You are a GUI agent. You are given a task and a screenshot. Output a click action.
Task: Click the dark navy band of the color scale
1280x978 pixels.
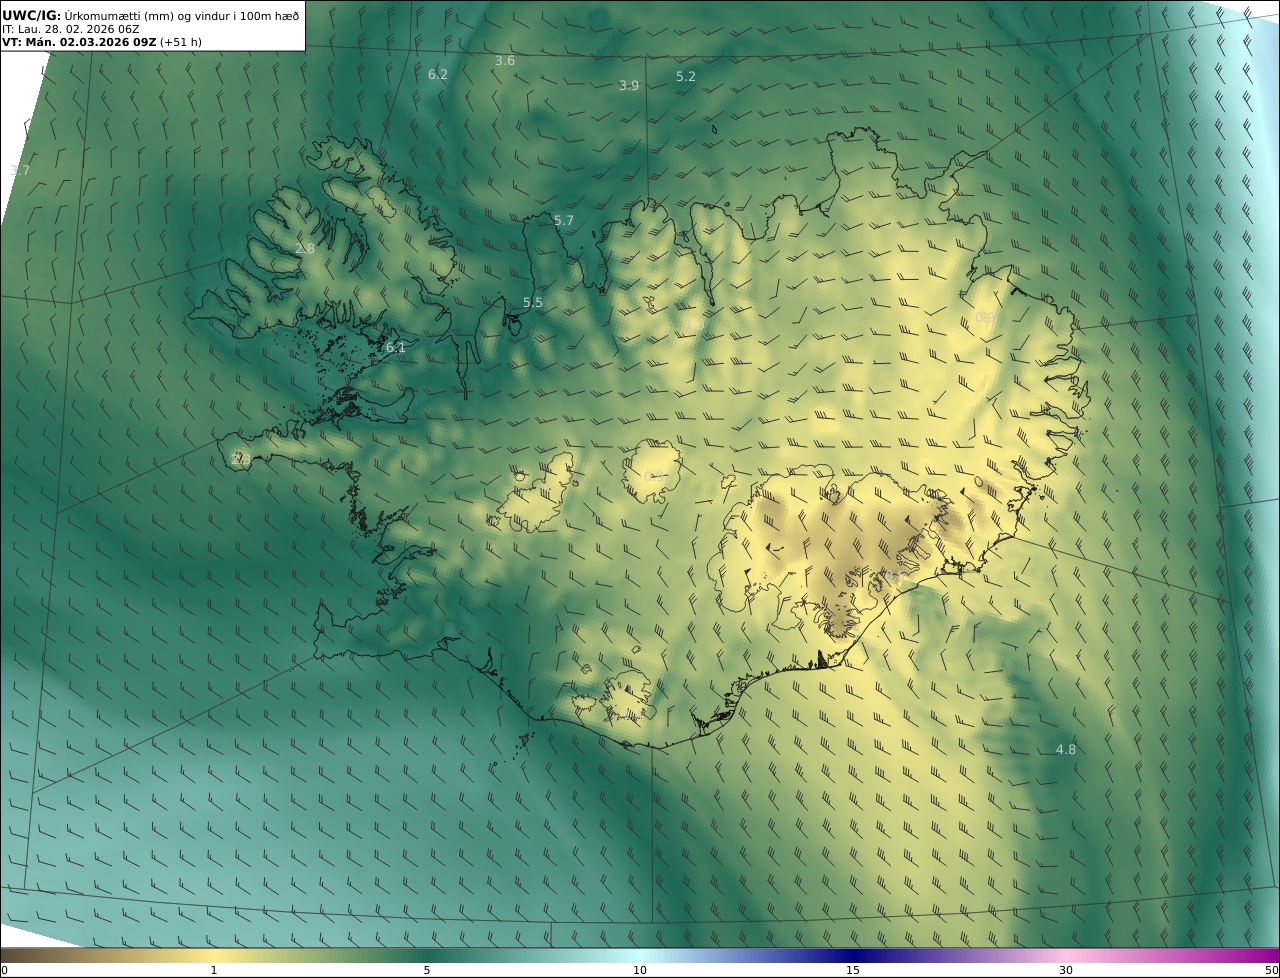coord(853,955)
